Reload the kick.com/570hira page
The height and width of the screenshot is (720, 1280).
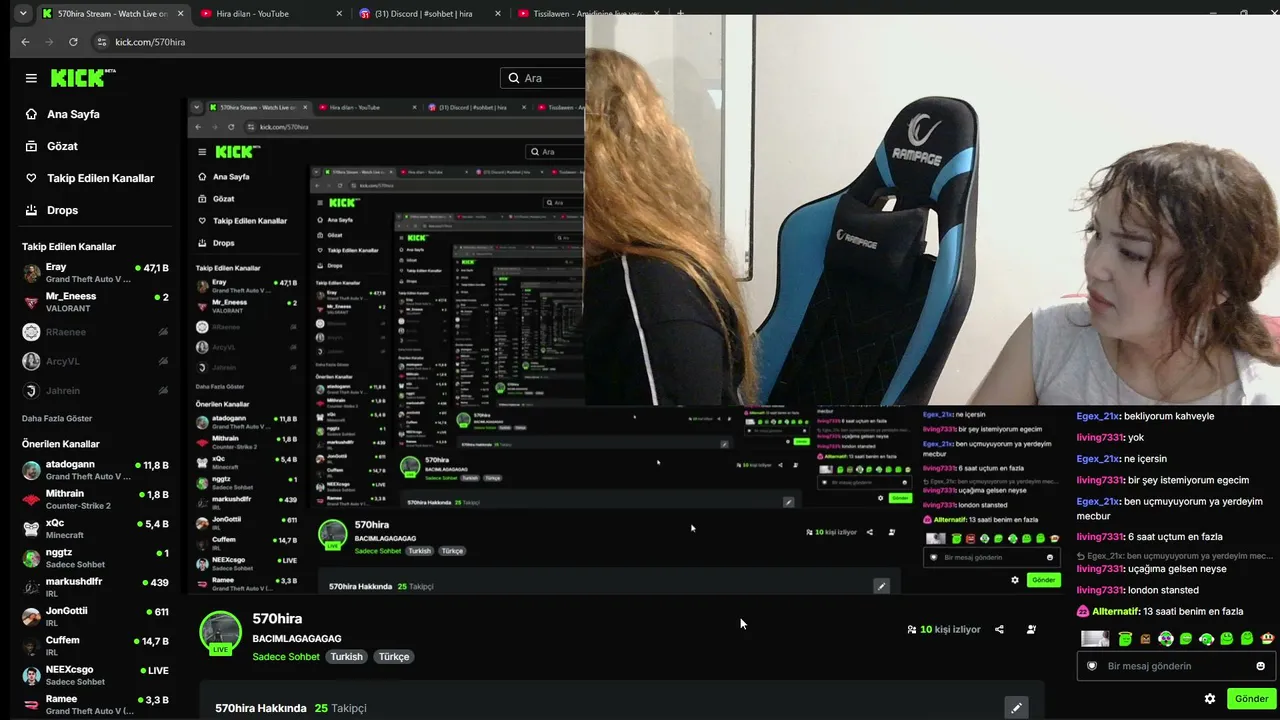[x=73, y=42]
